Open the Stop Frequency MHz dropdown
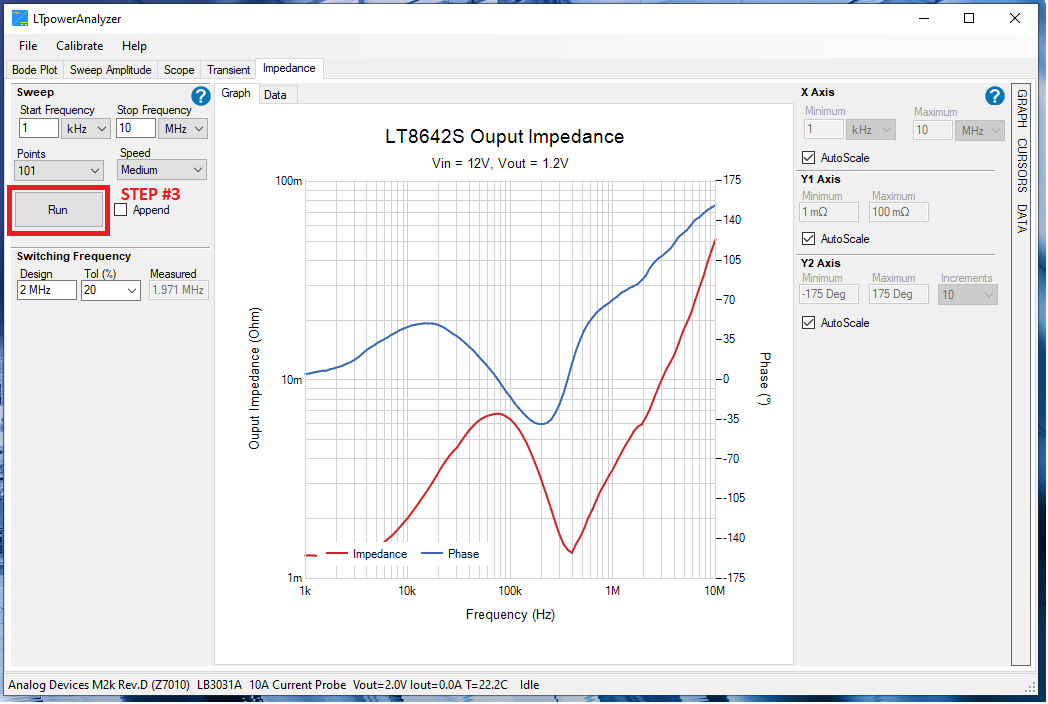Image resolution: width=1048 pixels, height=704 pixels. [183, 129]
